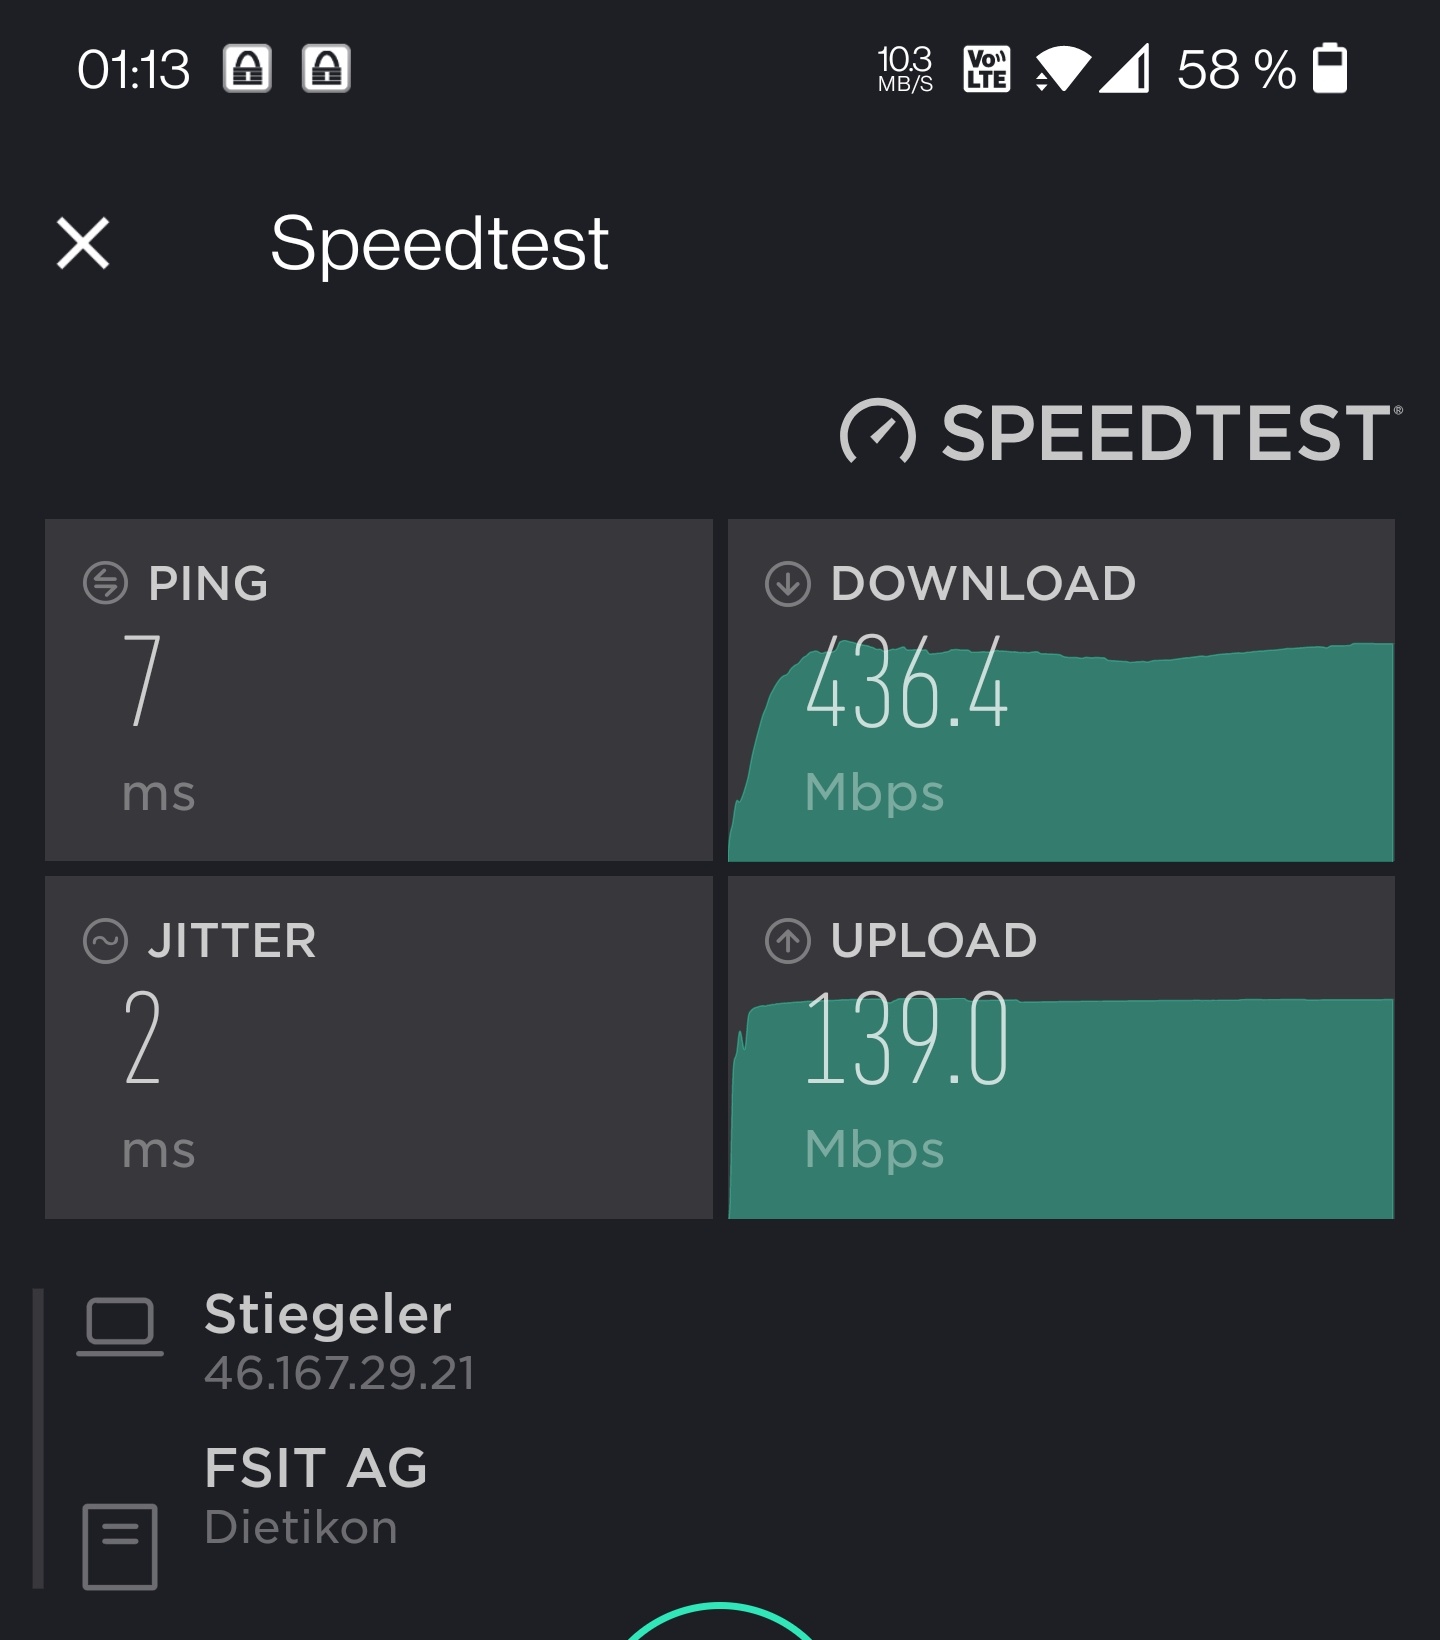1440x1640 pixels.
Task: Tap the Stiegeler provider name
Action: 328,1314
